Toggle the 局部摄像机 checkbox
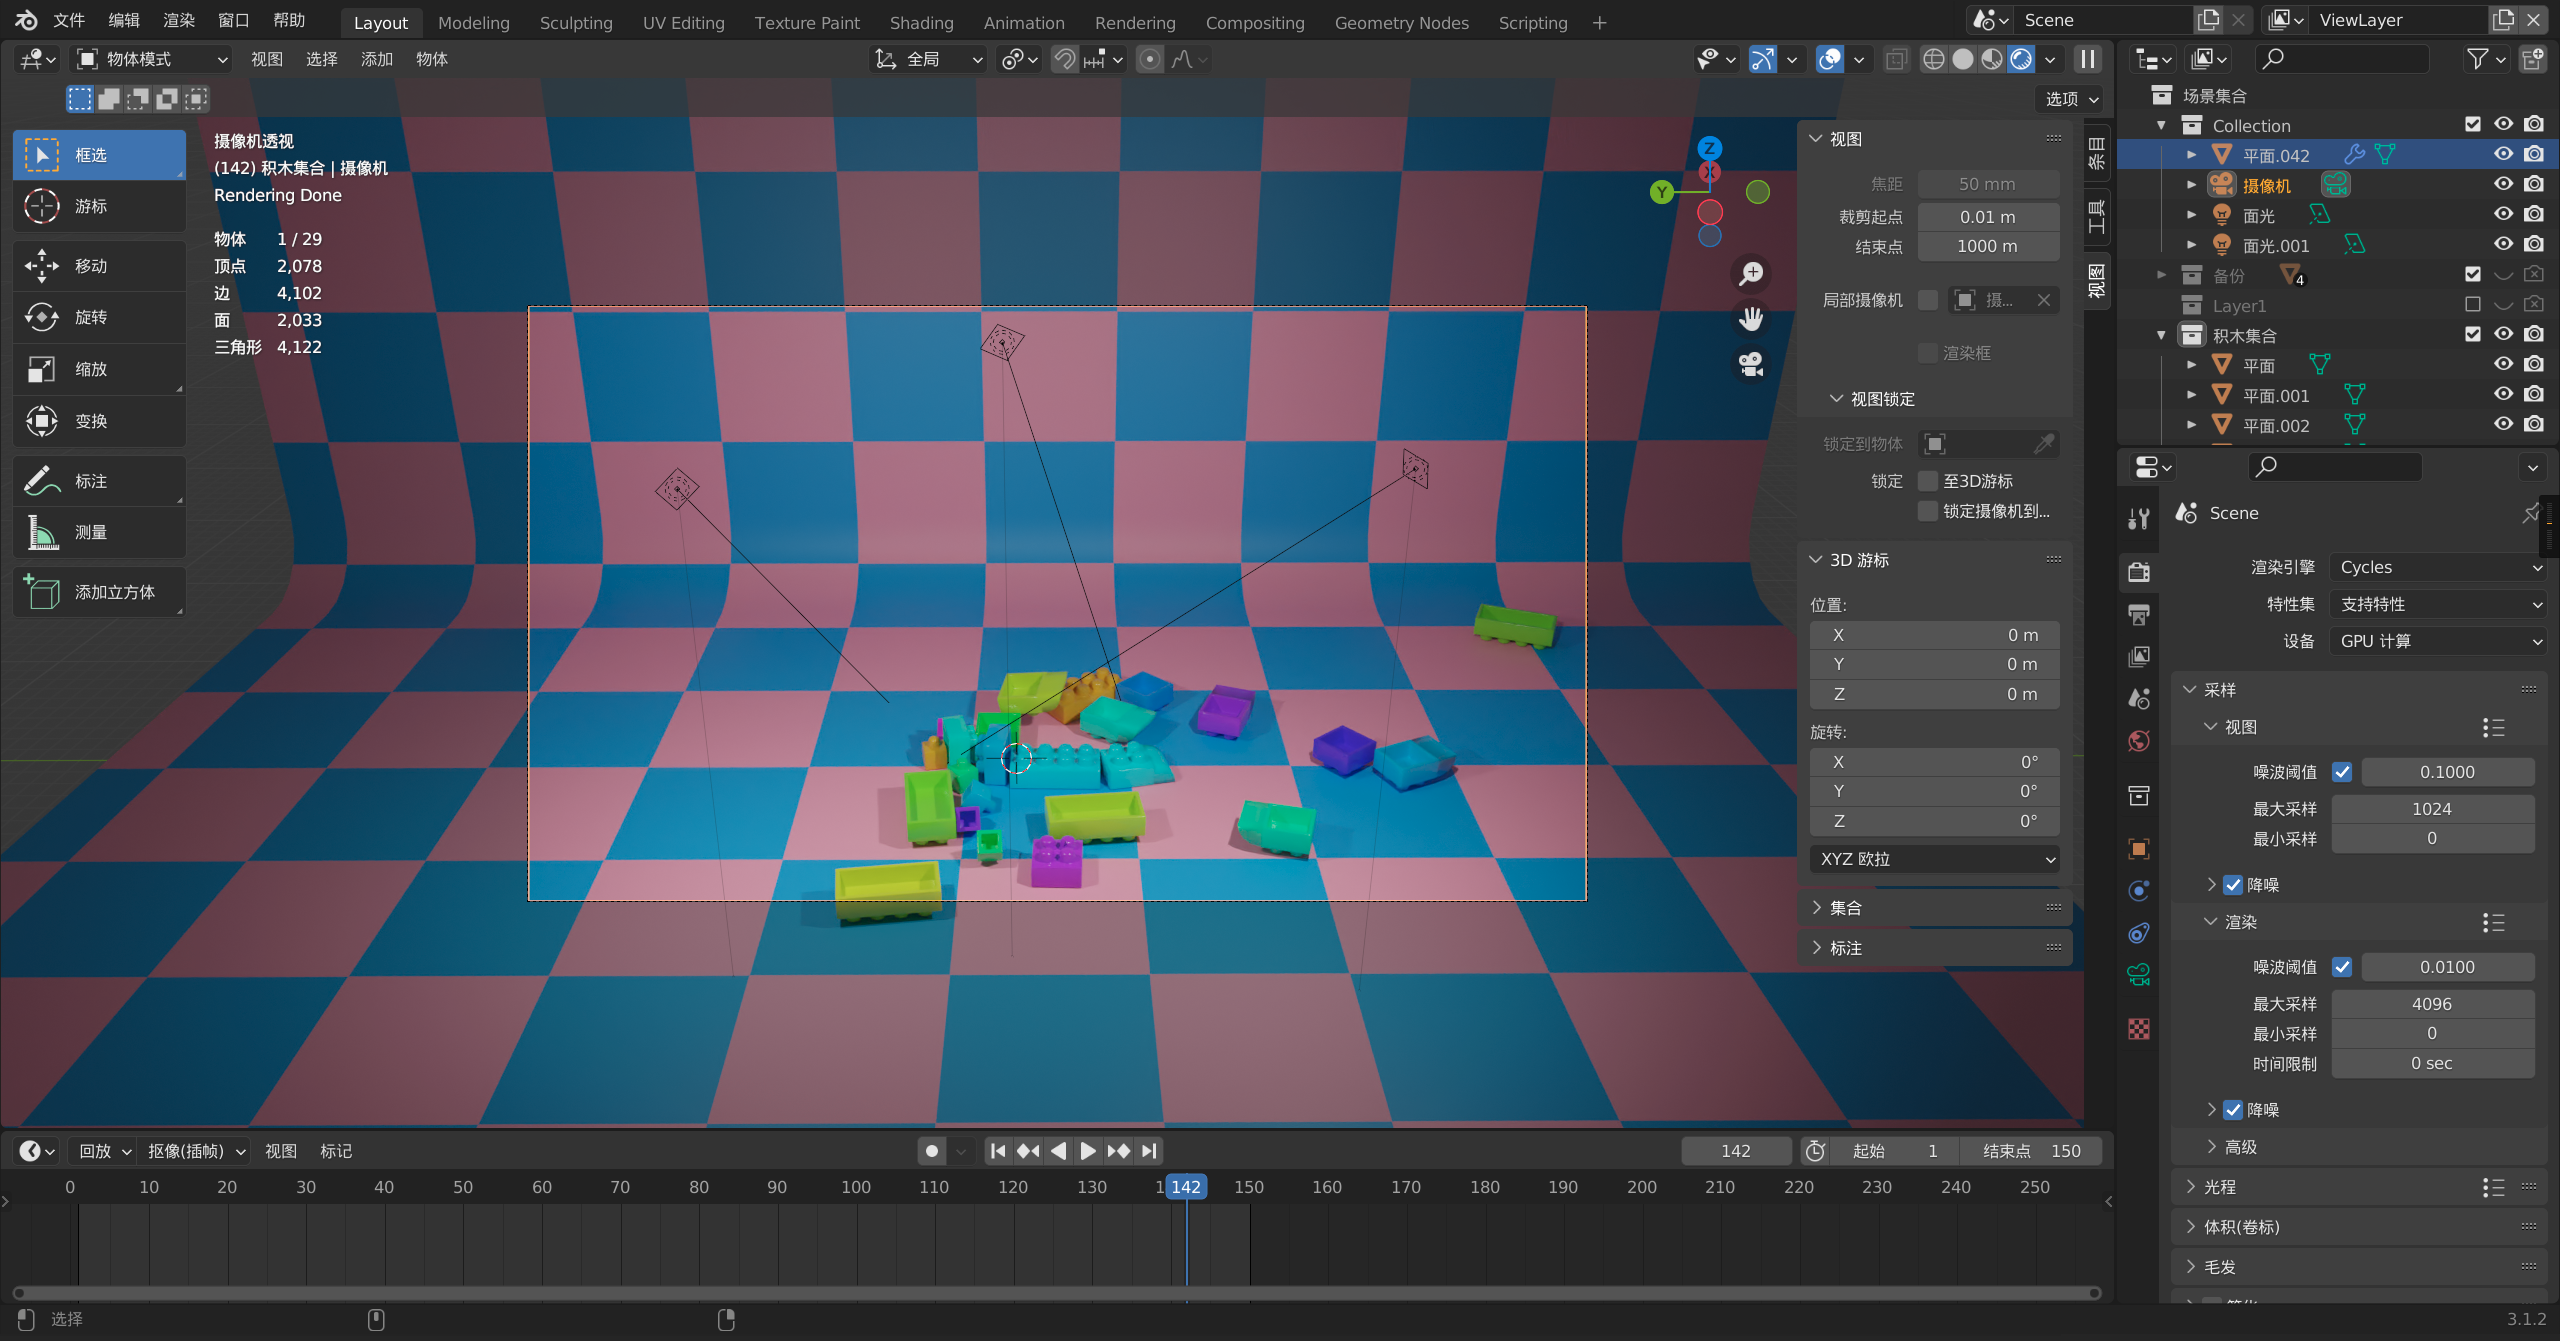This screenshot has height=1341, width=2560. pos(1928,300)
